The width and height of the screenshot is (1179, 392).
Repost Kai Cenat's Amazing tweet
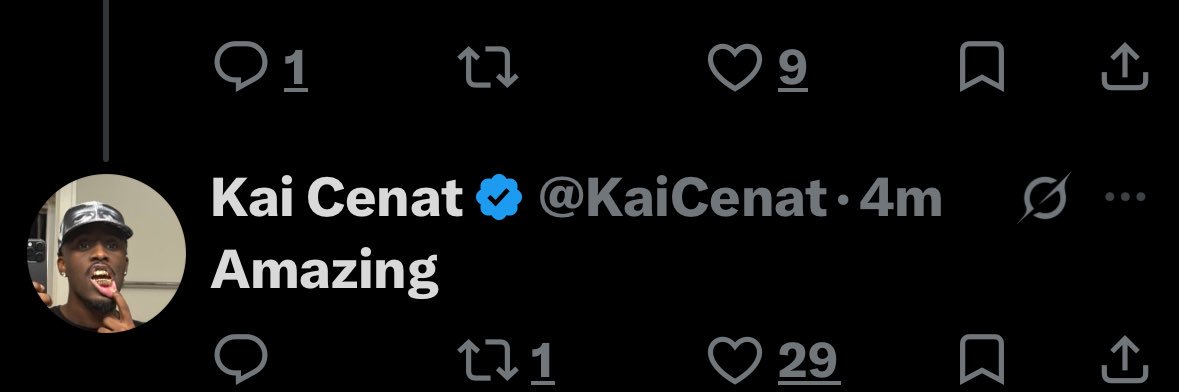coord(488,360)
